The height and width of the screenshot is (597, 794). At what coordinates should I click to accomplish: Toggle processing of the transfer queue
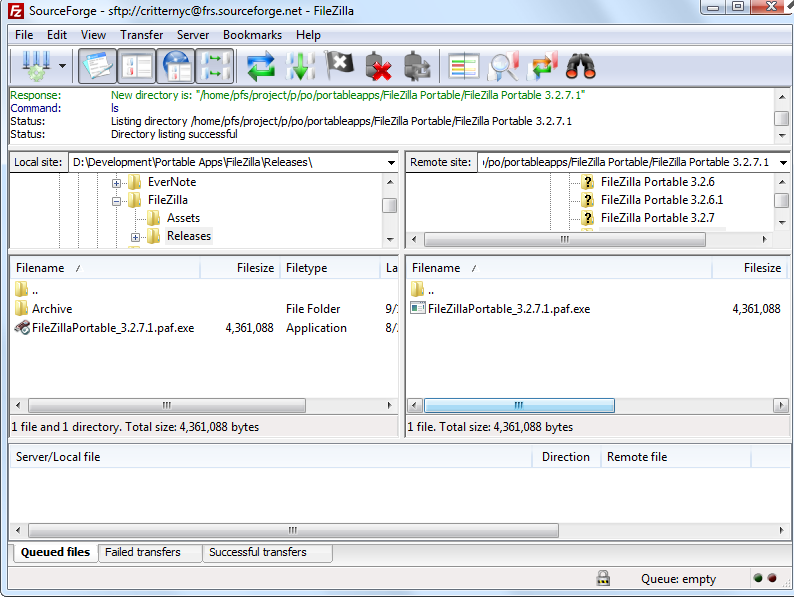click(x=300, y=66)
